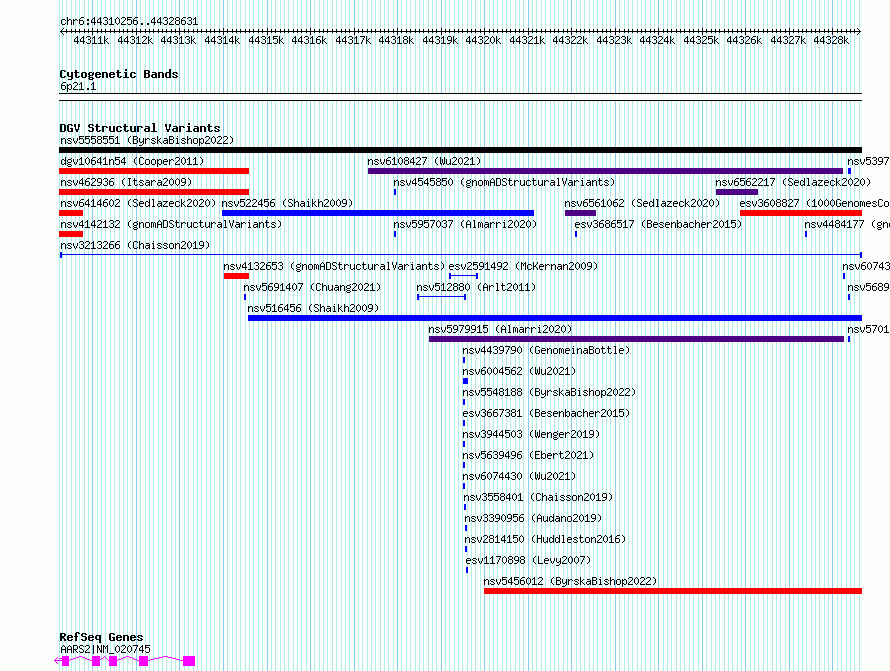Click the nsv6561062 (Sedlazeck2020) label
890x671 pixels.
pos(642,203)
